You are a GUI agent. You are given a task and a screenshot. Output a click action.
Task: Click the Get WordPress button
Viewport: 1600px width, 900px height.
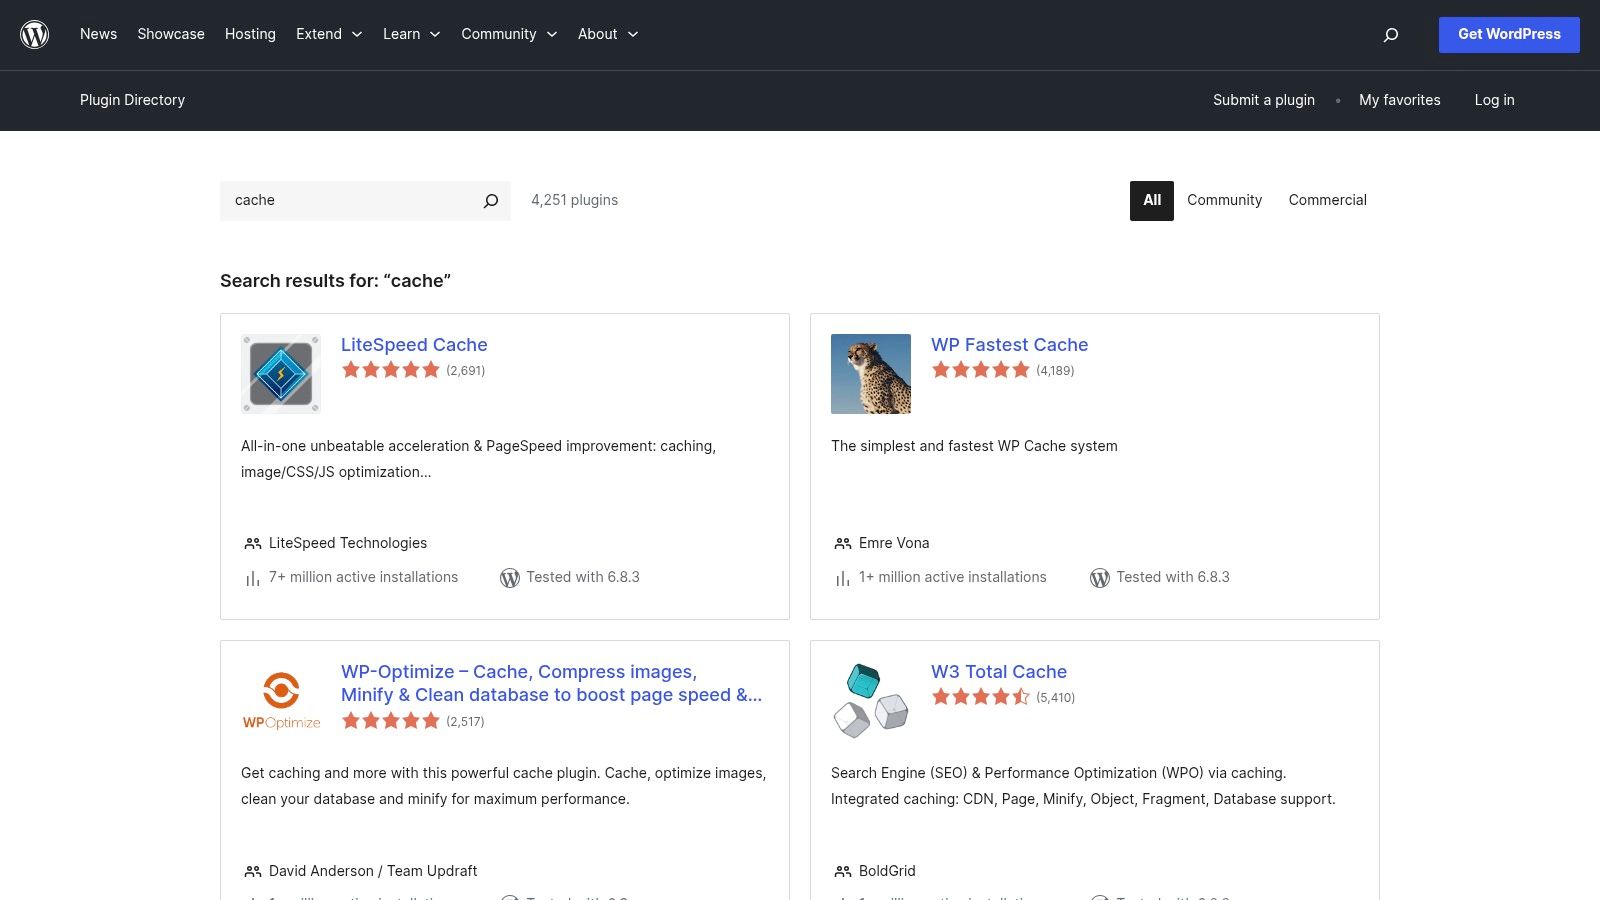click(1509, 34)
